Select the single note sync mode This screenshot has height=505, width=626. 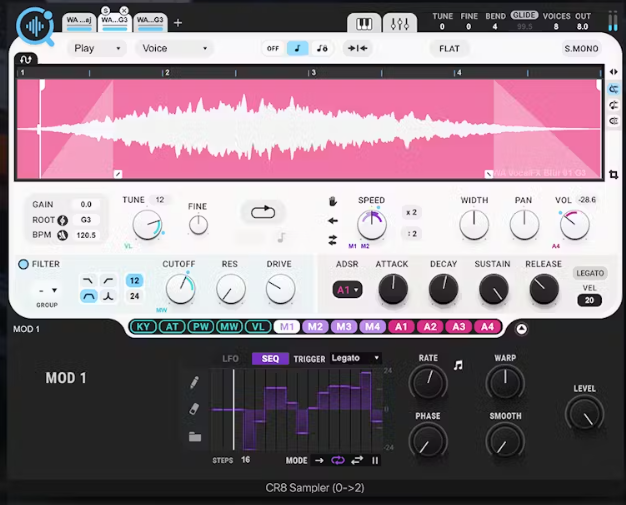click(x=297, y=48)
